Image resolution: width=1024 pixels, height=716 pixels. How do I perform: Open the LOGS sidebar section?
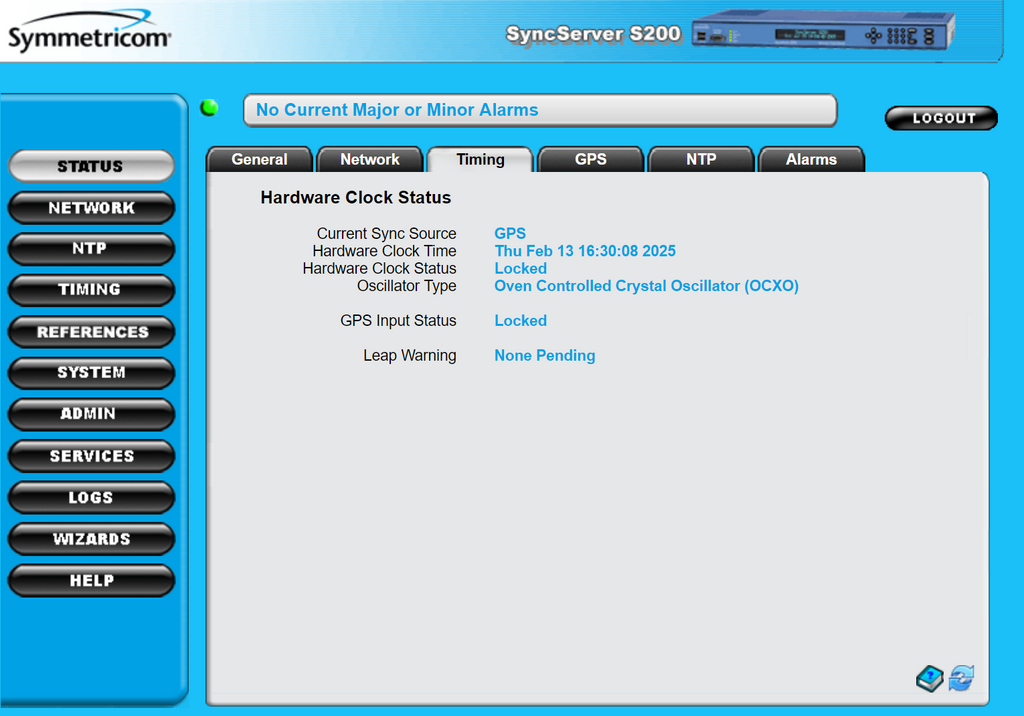point(91,497)
